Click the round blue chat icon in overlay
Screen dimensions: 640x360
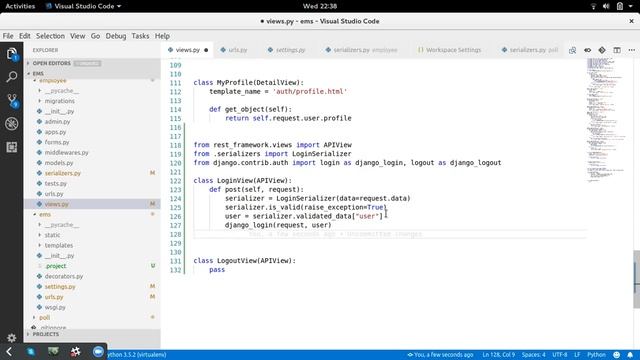pyautogui.click(x=98, y=351)
